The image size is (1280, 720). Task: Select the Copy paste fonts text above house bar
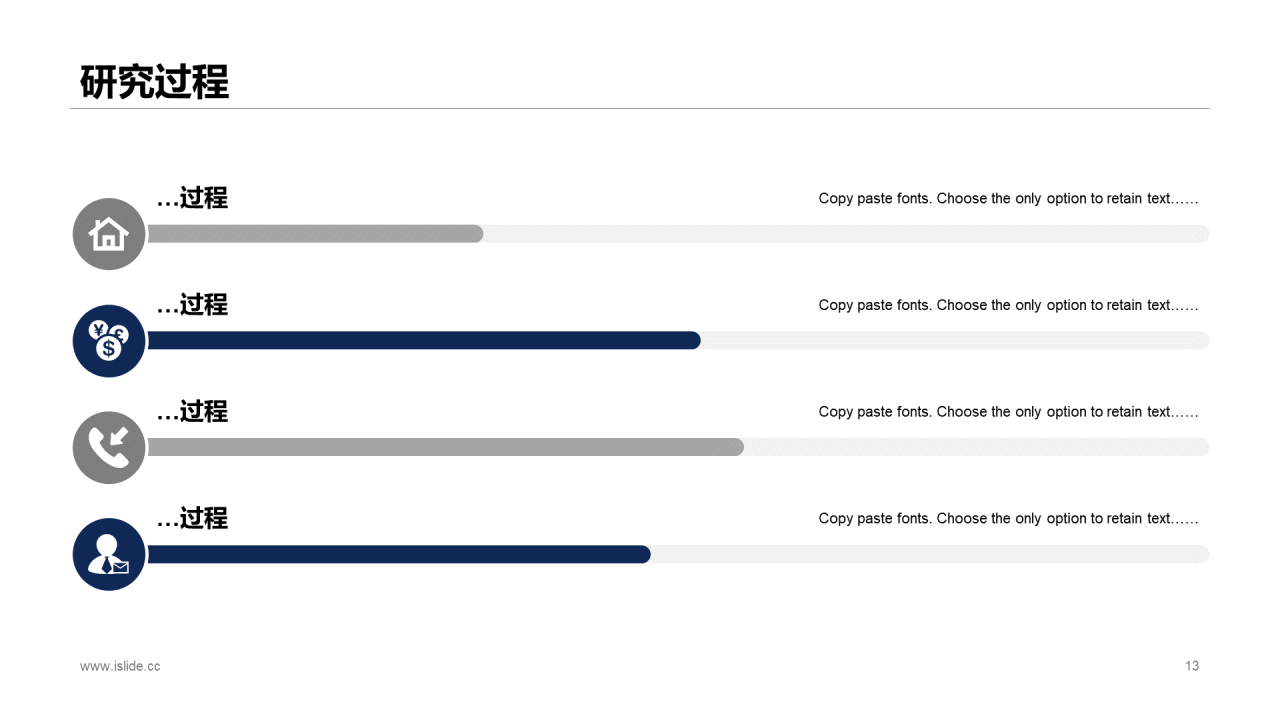click(1008, 198)
